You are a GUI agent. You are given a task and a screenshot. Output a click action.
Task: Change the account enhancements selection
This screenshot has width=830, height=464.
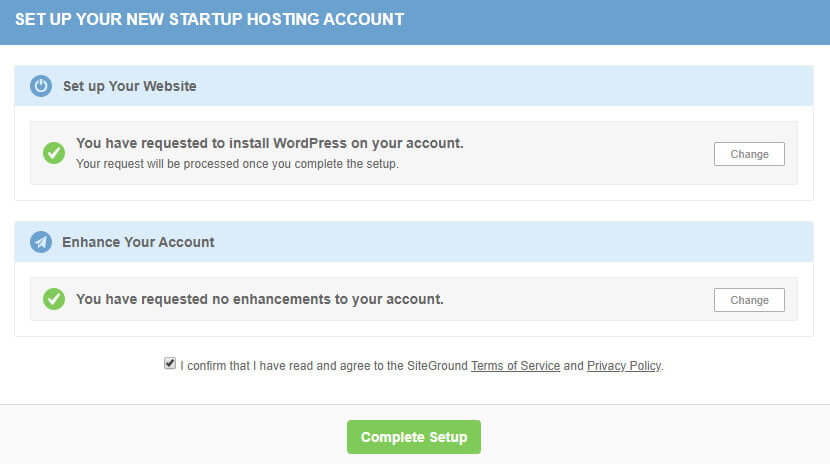pos(749,300)
